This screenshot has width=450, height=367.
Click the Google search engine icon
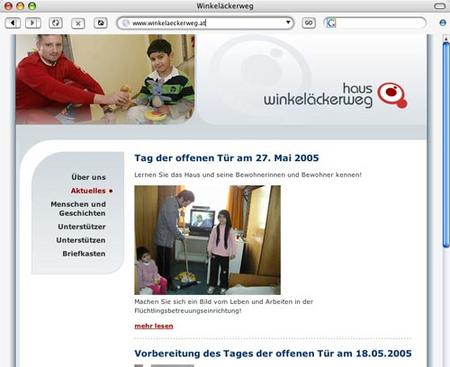[330, 23]
